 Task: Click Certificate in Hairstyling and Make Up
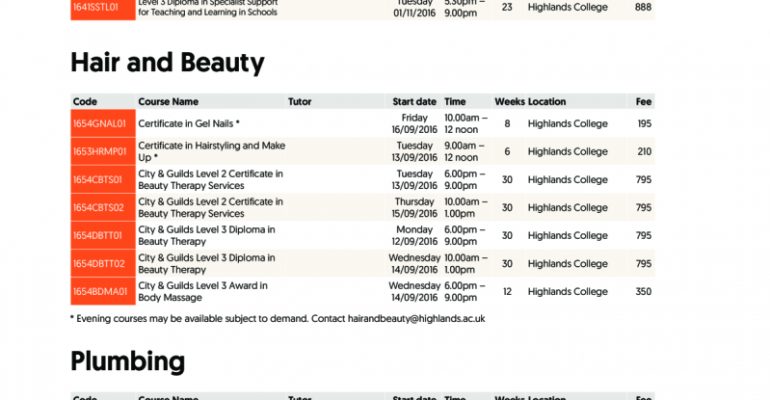tap(212, 152)
